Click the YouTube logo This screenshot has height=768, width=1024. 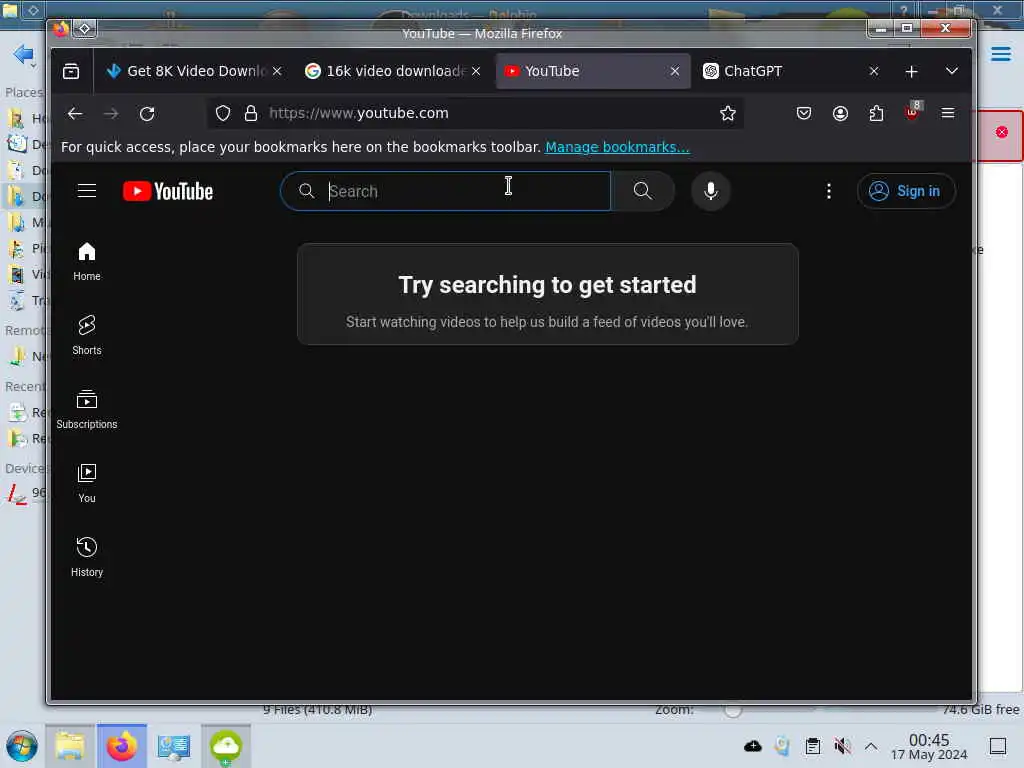point(168,191)
